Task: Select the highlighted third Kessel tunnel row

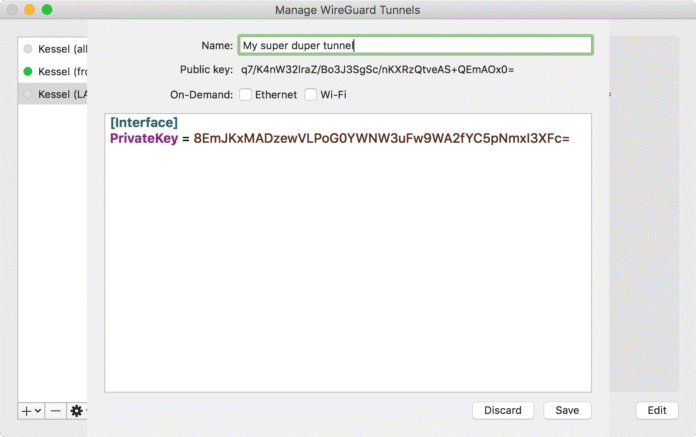Action: [62, 93]
